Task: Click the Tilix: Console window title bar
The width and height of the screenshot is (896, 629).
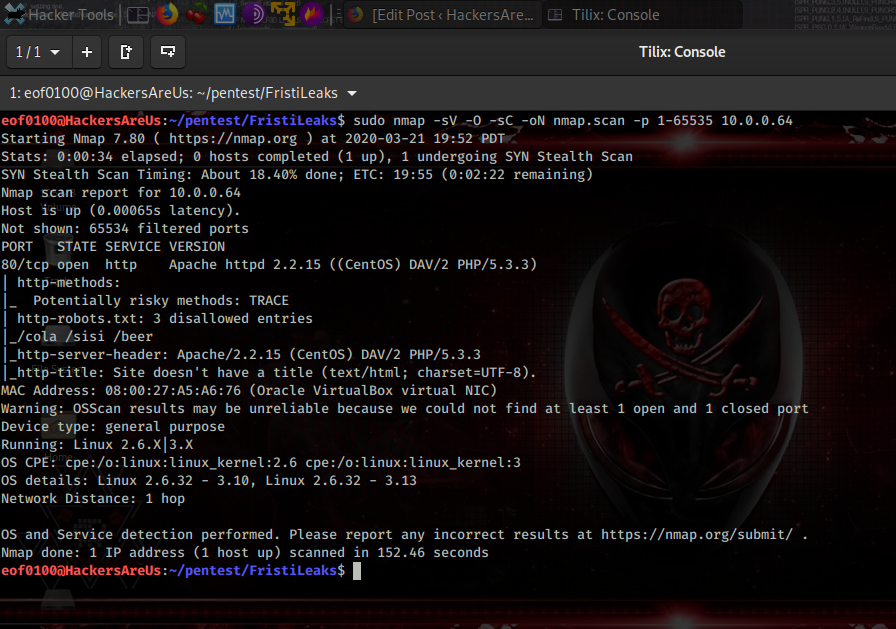Action: (x=682, y=52)
